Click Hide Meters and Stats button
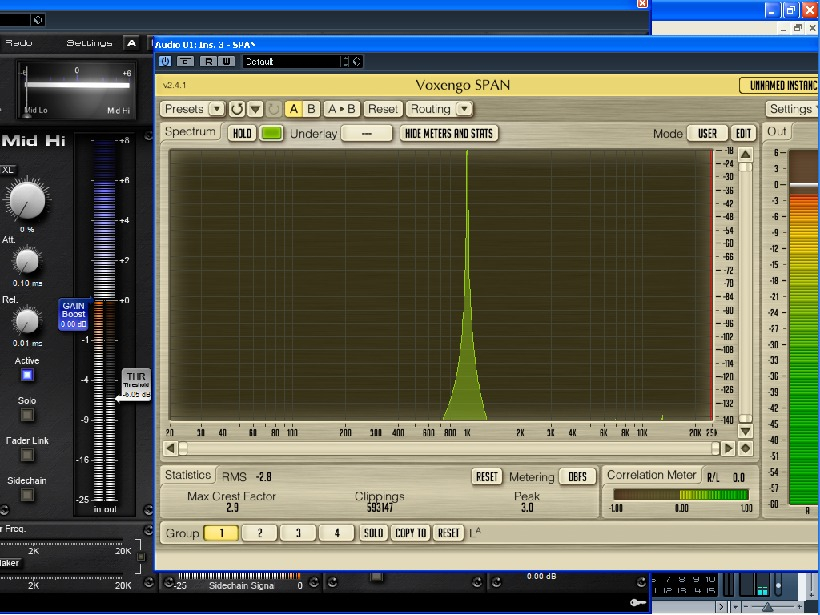Viewport: 820px width, 615px height. (449, 133)
